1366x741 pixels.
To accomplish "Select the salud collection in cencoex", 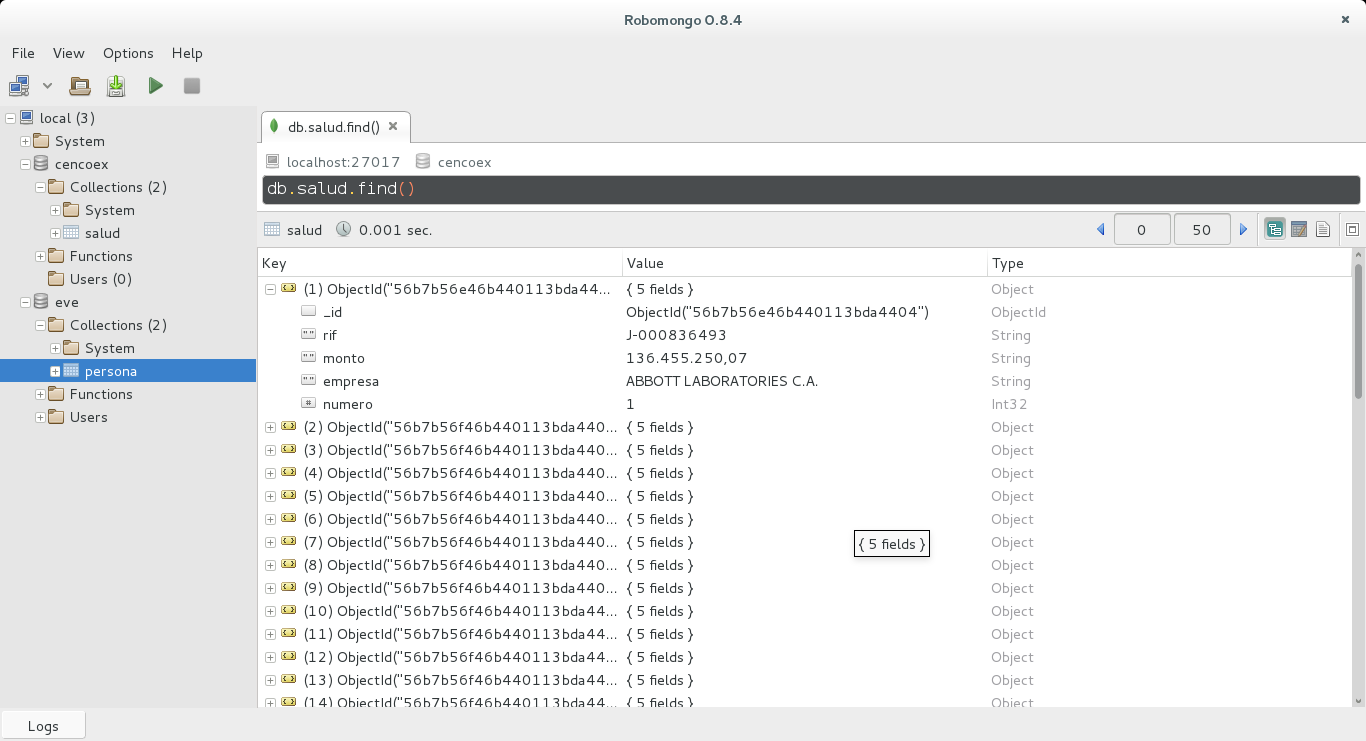I will click(102, 233).
